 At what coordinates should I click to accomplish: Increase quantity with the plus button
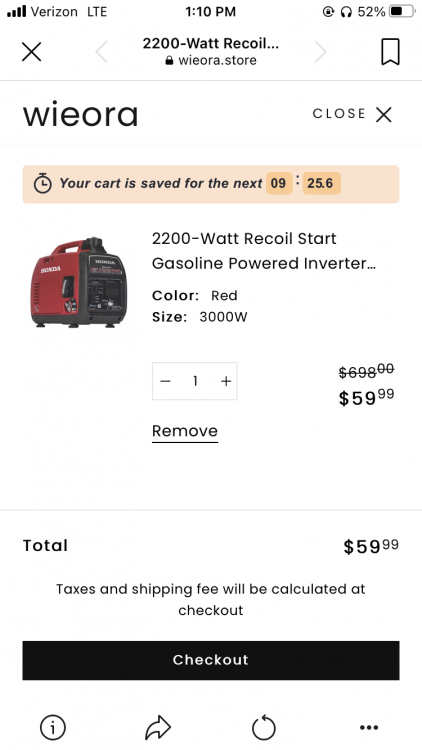click(226, 381)
